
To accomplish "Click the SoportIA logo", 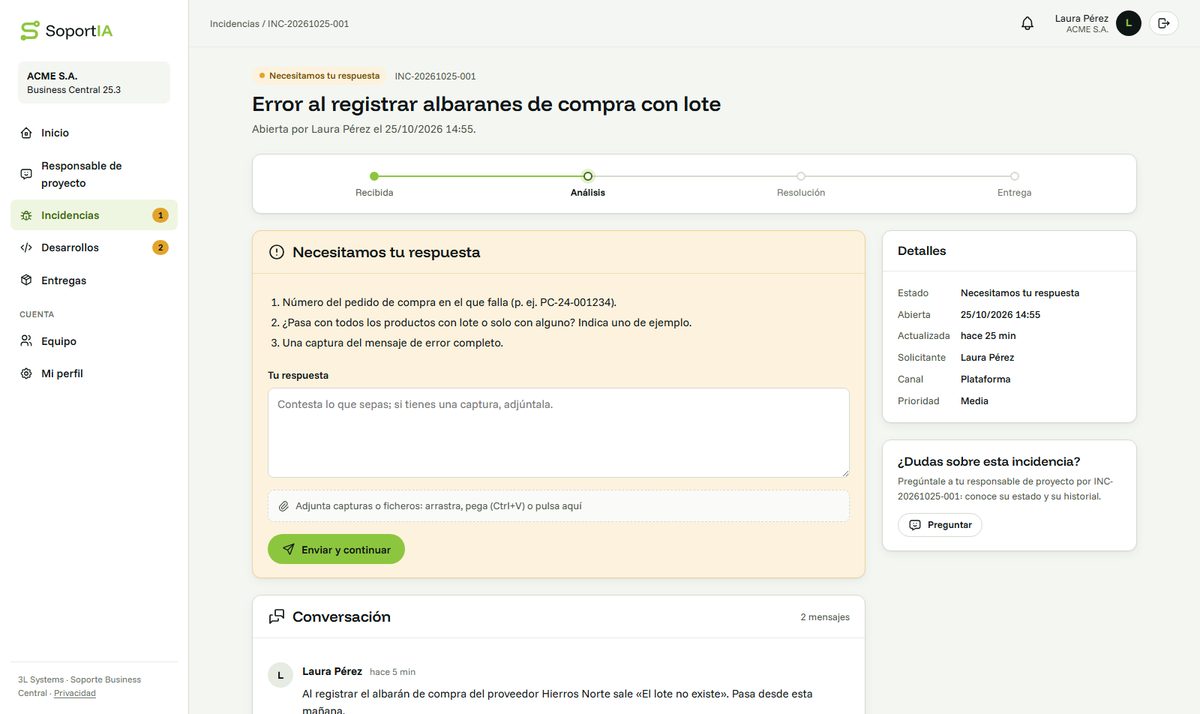I will pyautogui.click(x=66, y=30).
